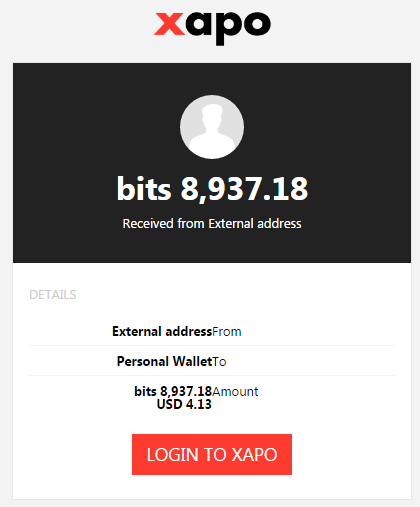Click the word "bits" in the dark banner
This screenshot has height=507, width=420.
coord(144,189)
